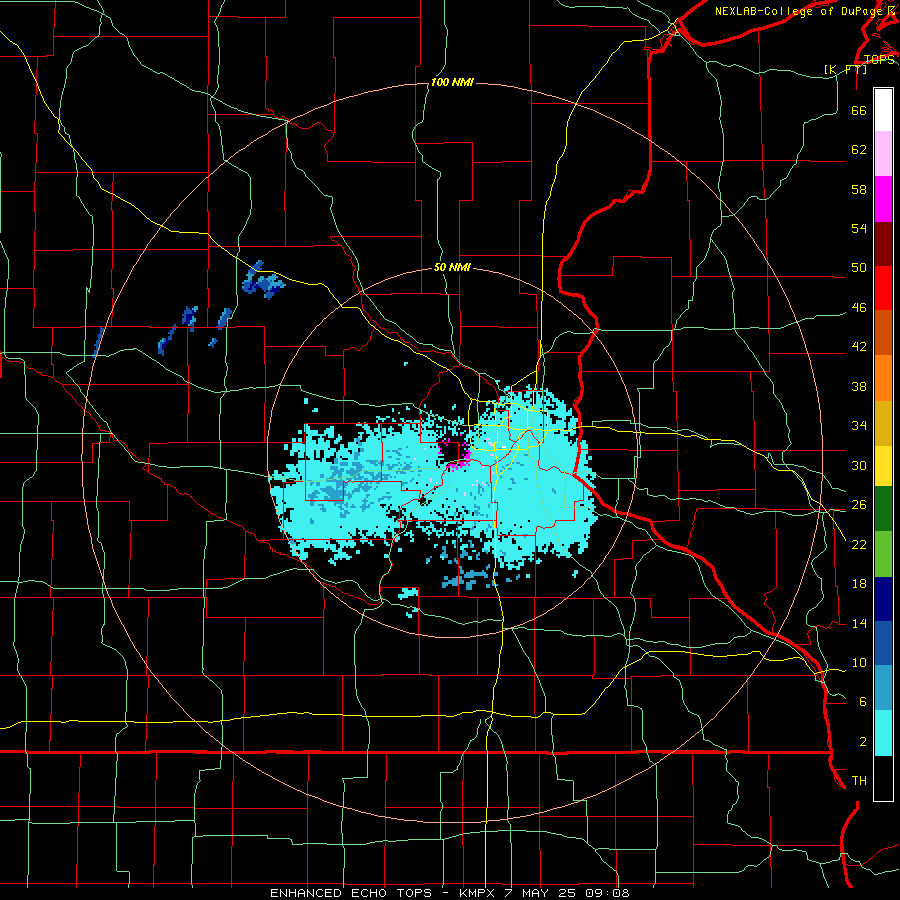The width and height of the screenshot is (900, 900).
Task: Click the 100 NMI range ring label
Action: [452, 83]
